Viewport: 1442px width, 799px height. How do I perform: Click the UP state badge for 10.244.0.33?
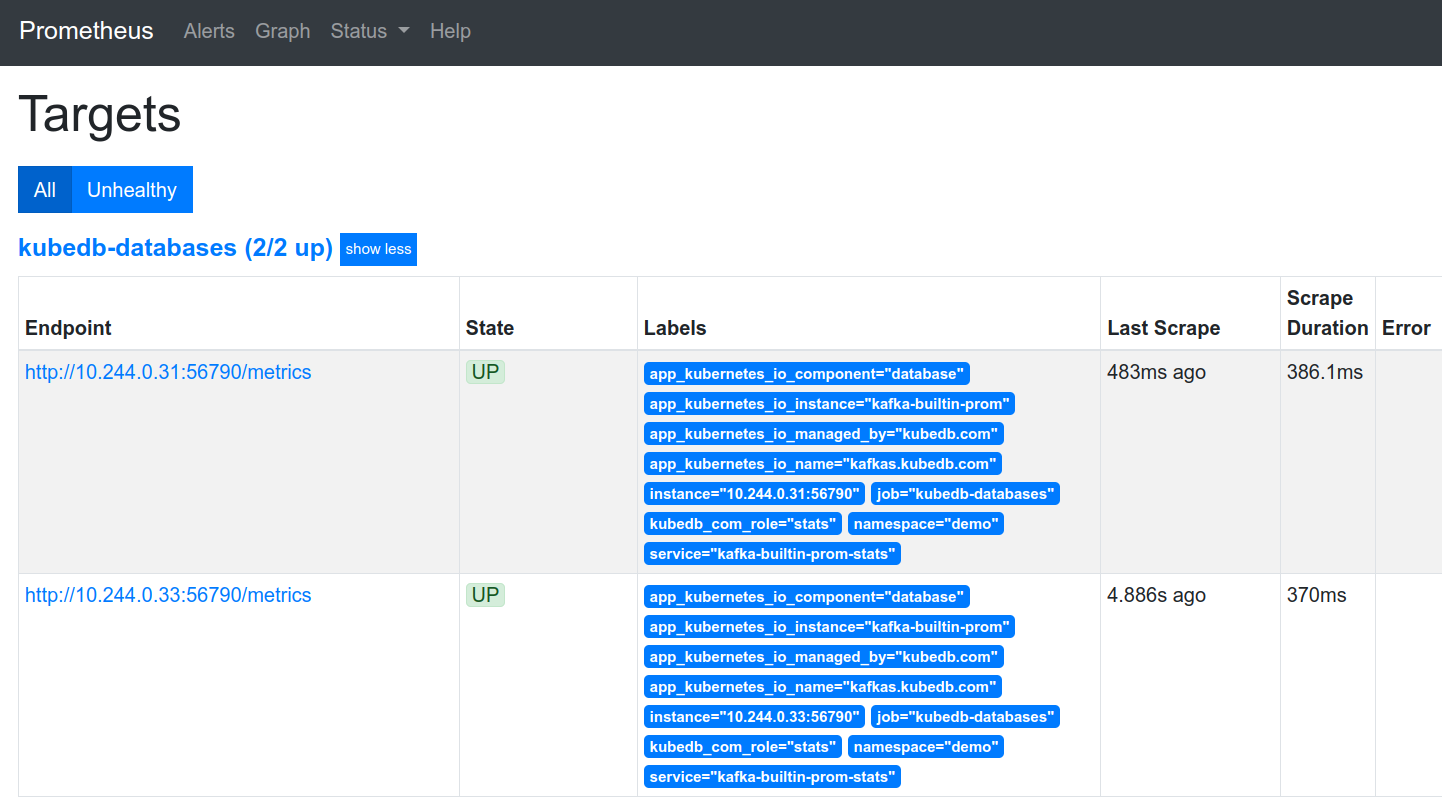[x=485, y=595]
